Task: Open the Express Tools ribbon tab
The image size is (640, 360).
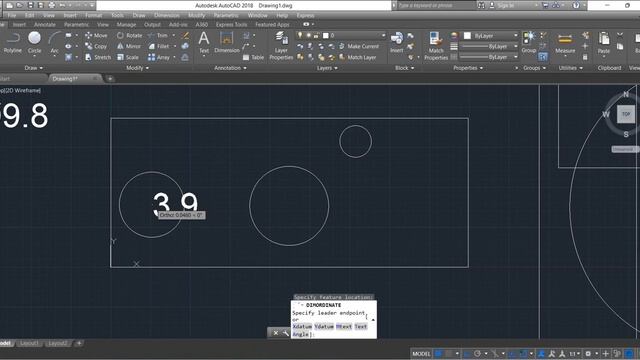Action: point(231,24)
